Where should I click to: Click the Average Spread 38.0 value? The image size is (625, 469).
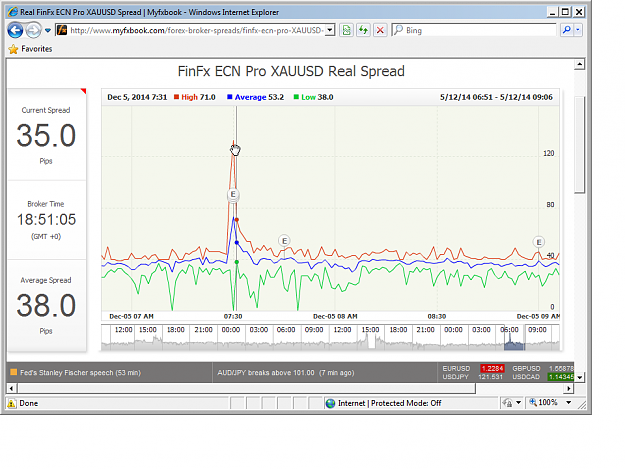[46, 306]
